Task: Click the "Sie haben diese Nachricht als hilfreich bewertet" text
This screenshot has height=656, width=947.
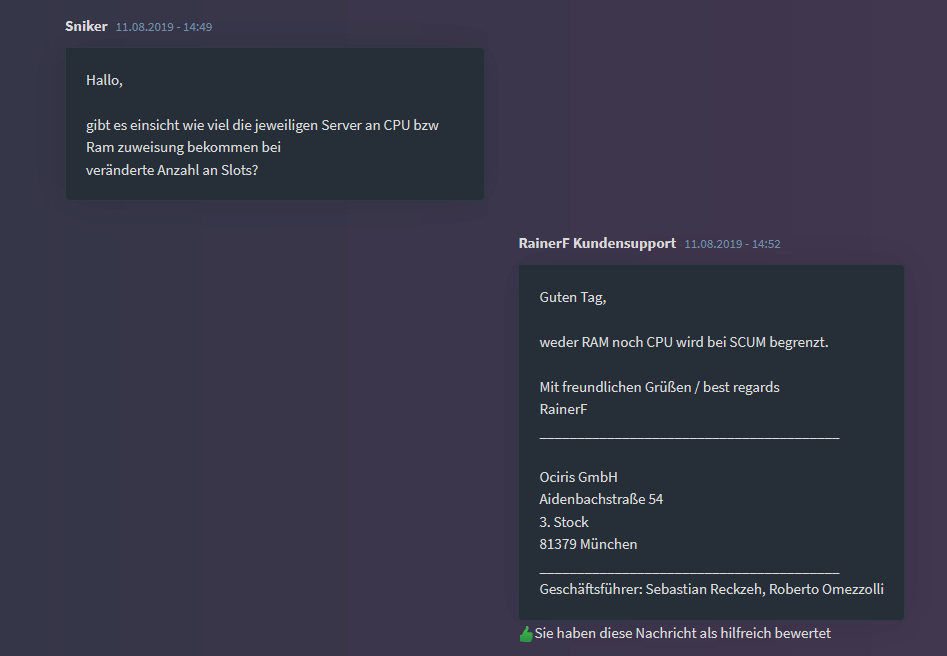Action: click(682, 633)
